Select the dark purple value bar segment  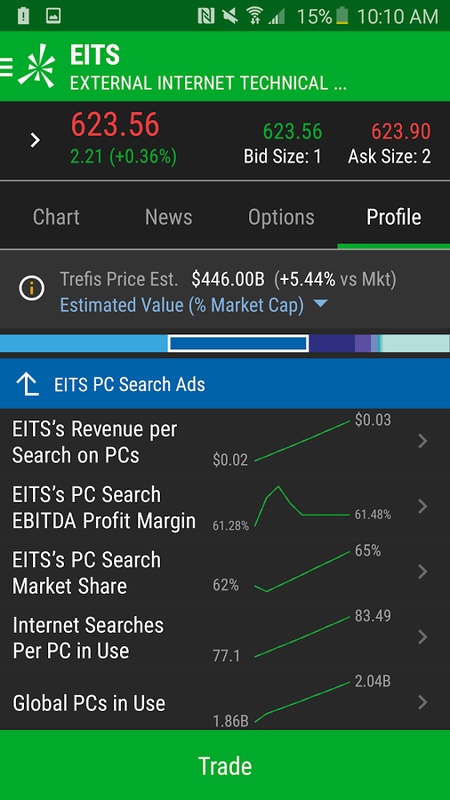pos(332,343)
